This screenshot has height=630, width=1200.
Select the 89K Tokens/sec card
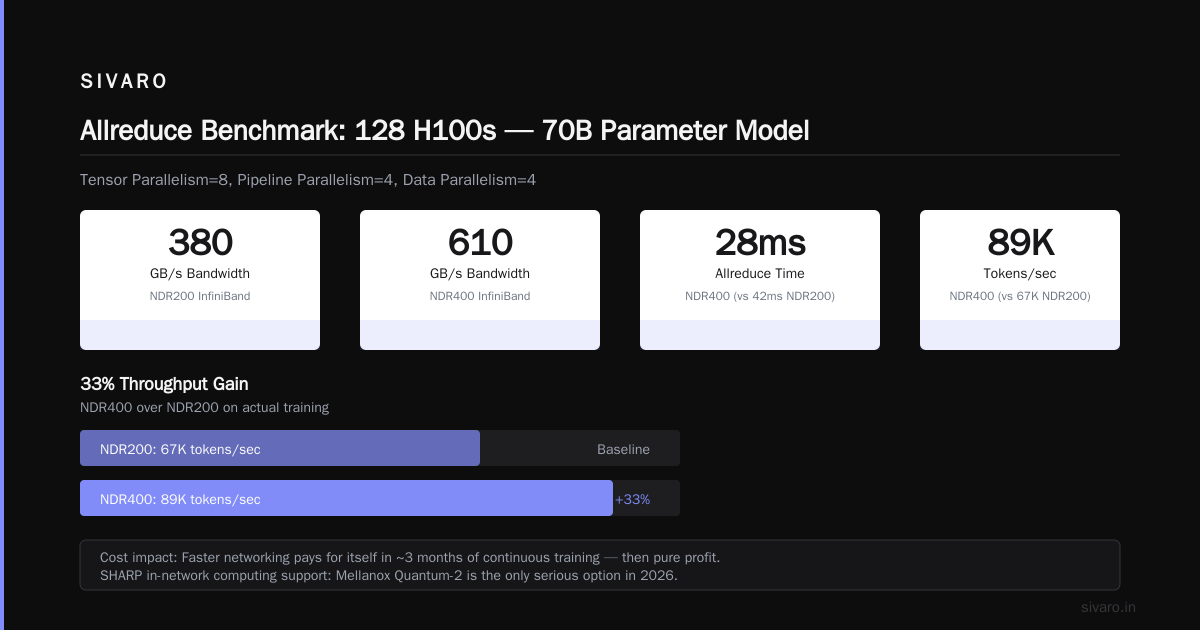coord(1020,280)
